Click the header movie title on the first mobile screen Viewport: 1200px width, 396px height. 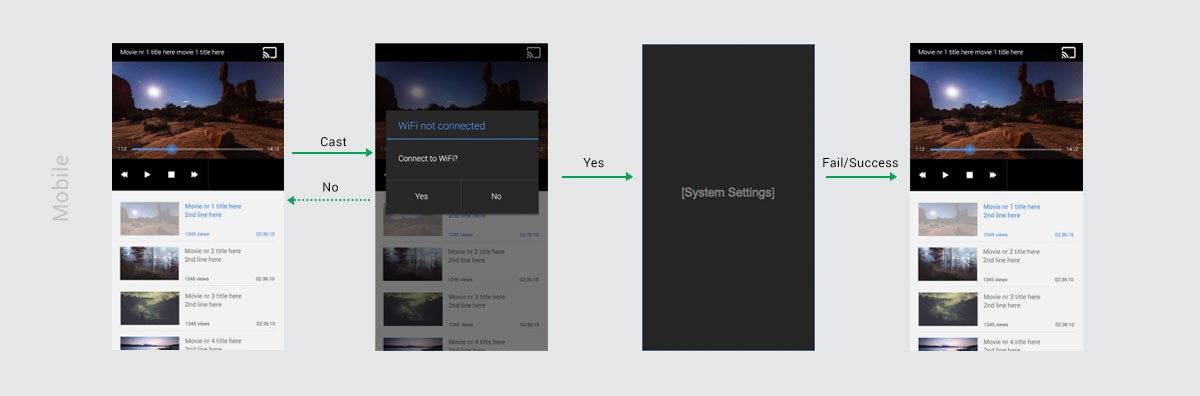tap(172, 52)
